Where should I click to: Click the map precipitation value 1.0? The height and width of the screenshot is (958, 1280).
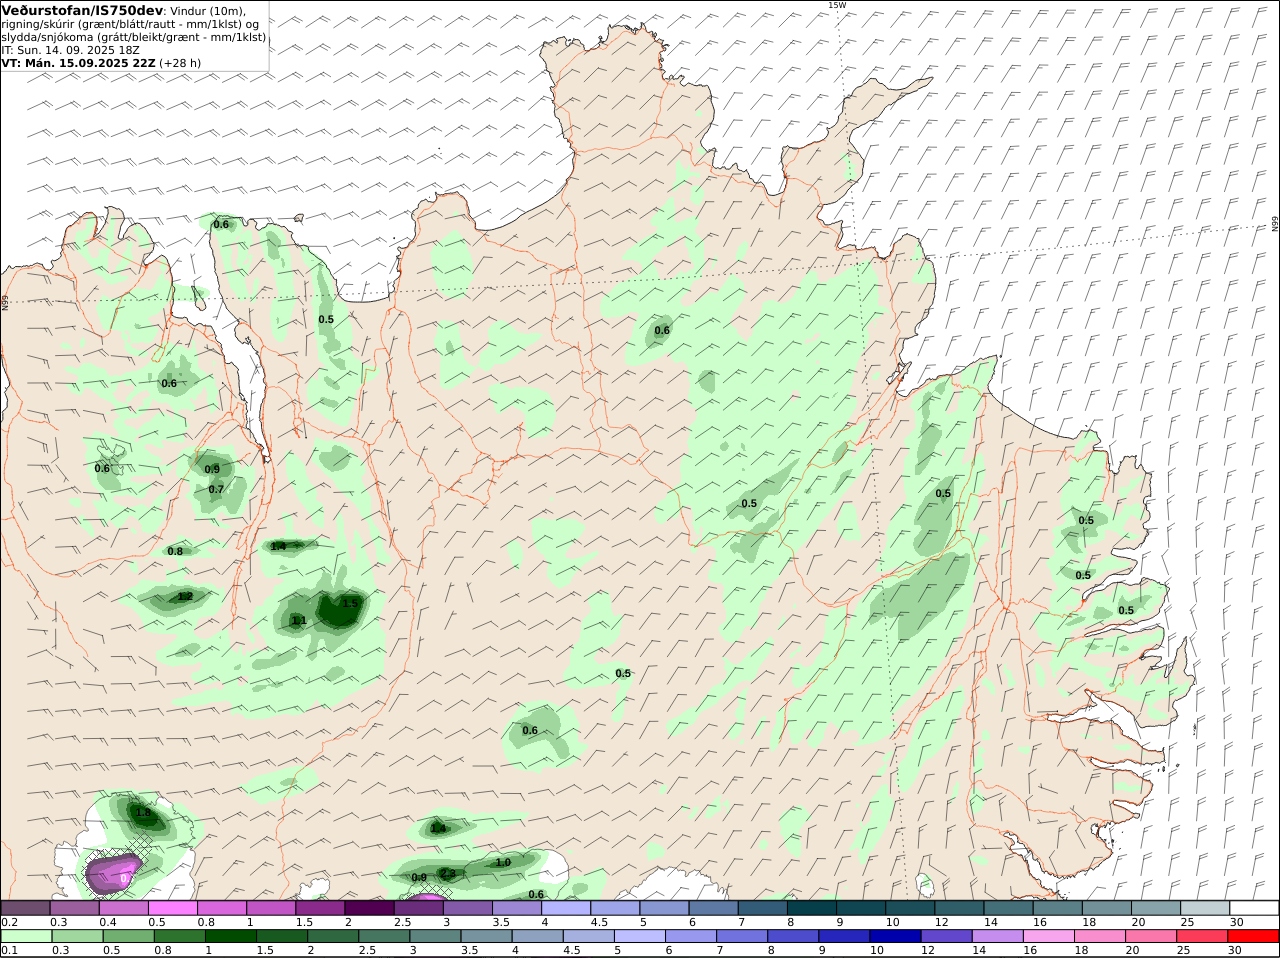503,862
